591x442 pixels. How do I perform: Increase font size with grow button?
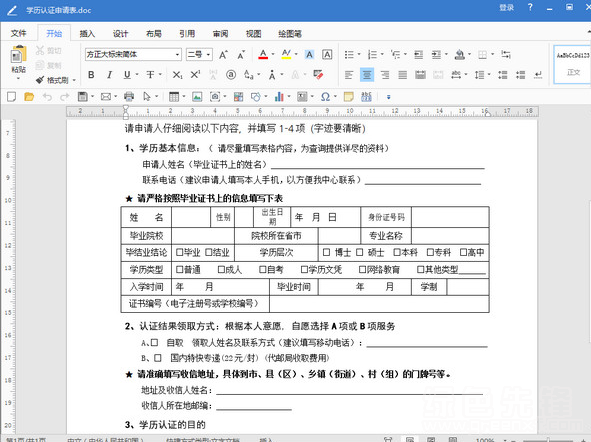click(x=224, y=55)
